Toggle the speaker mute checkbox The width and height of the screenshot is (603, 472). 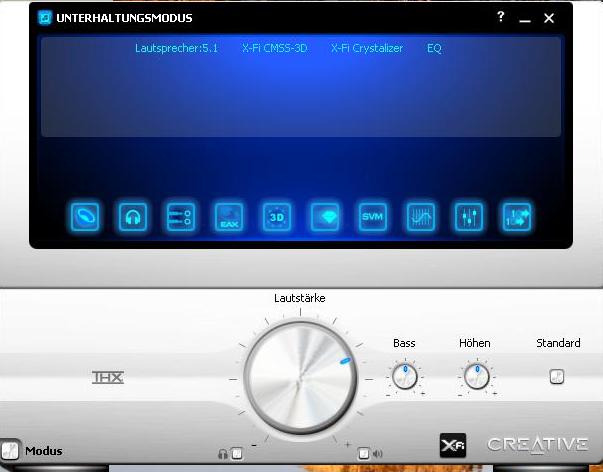(x=363, y=454)
